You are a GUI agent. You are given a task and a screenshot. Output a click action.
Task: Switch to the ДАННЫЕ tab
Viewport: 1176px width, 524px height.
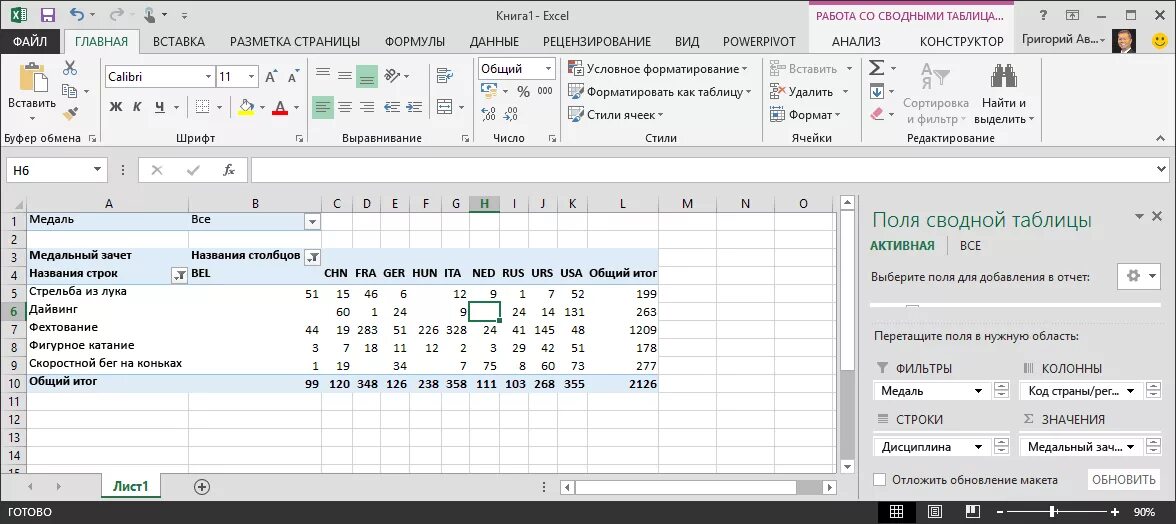[494, 42]
